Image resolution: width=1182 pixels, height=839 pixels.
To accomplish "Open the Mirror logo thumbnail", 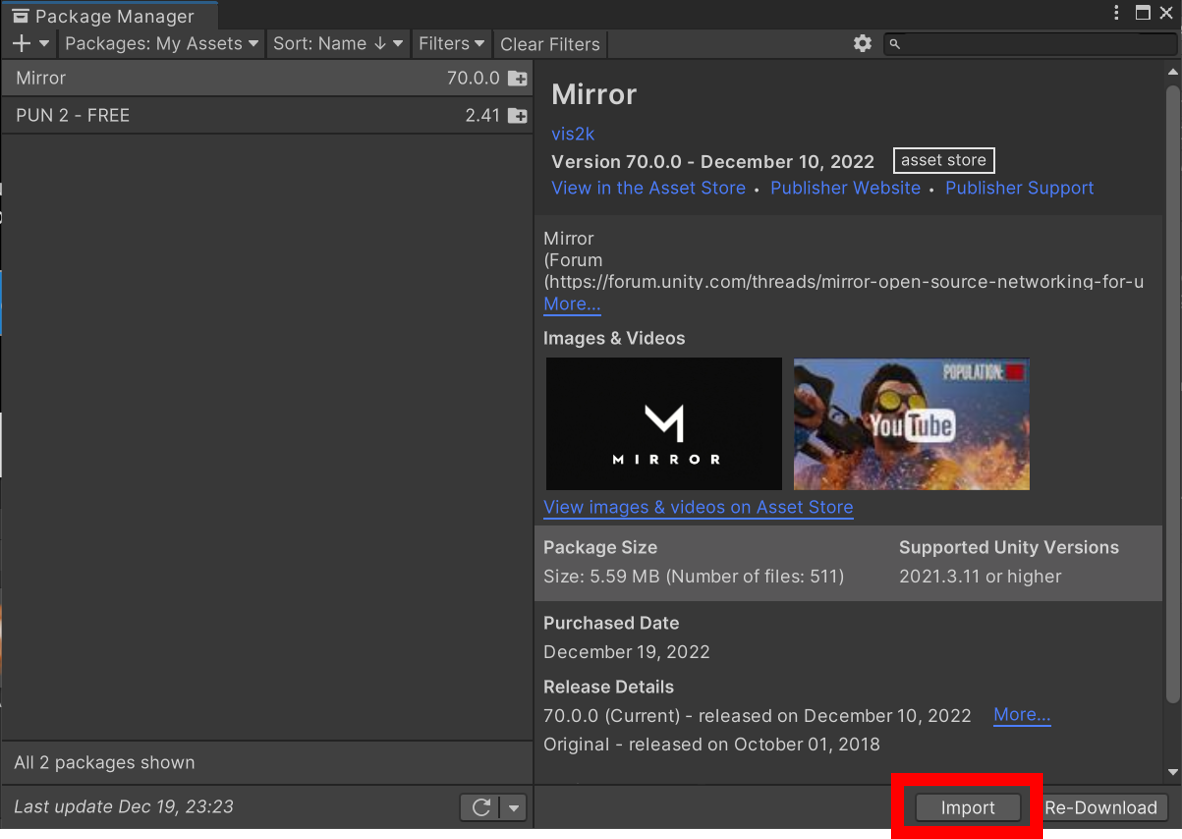I will 663,424.
